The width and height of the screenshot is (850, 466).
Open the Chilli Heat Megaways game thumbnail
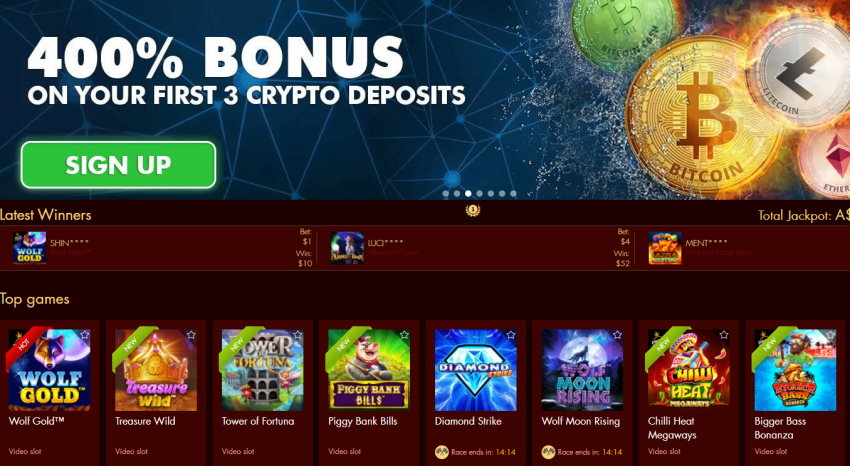[x=688, y=370]
